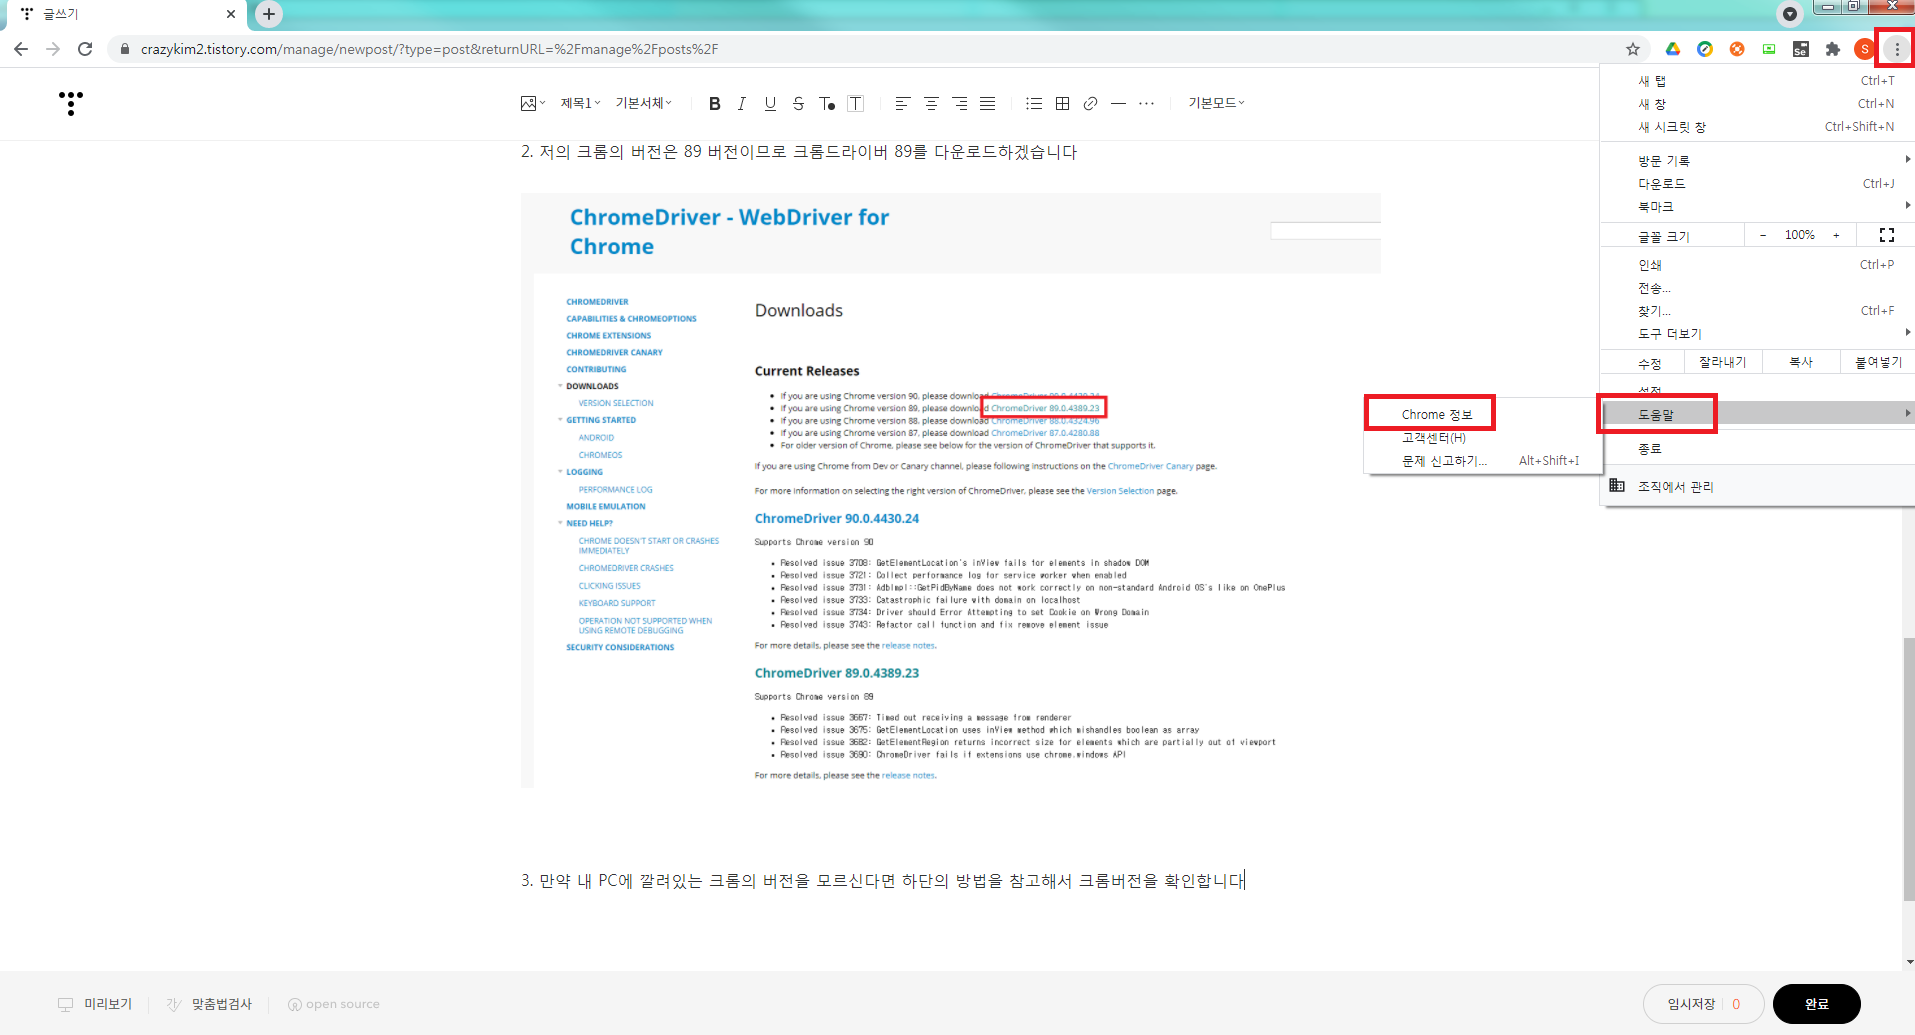Viewport: 1915px width, 1035px height.
Task: Open a new browser tab
Action: (268, 14)
